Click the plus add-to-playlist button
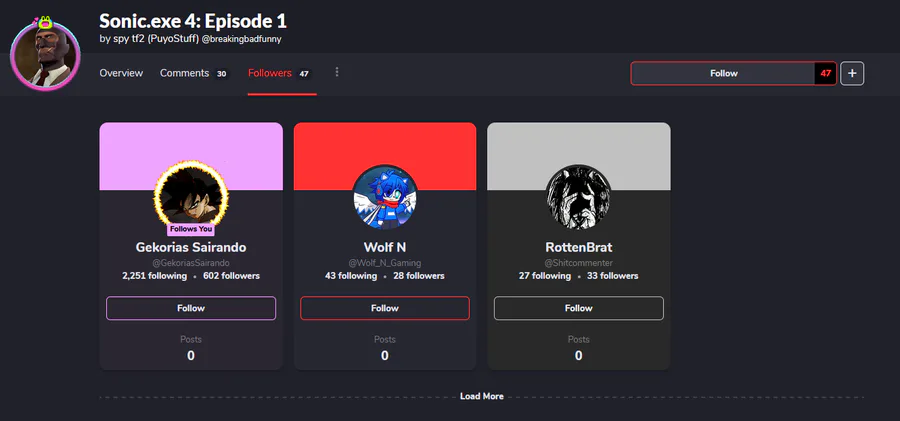900x421 pixels. pos(852,74)
